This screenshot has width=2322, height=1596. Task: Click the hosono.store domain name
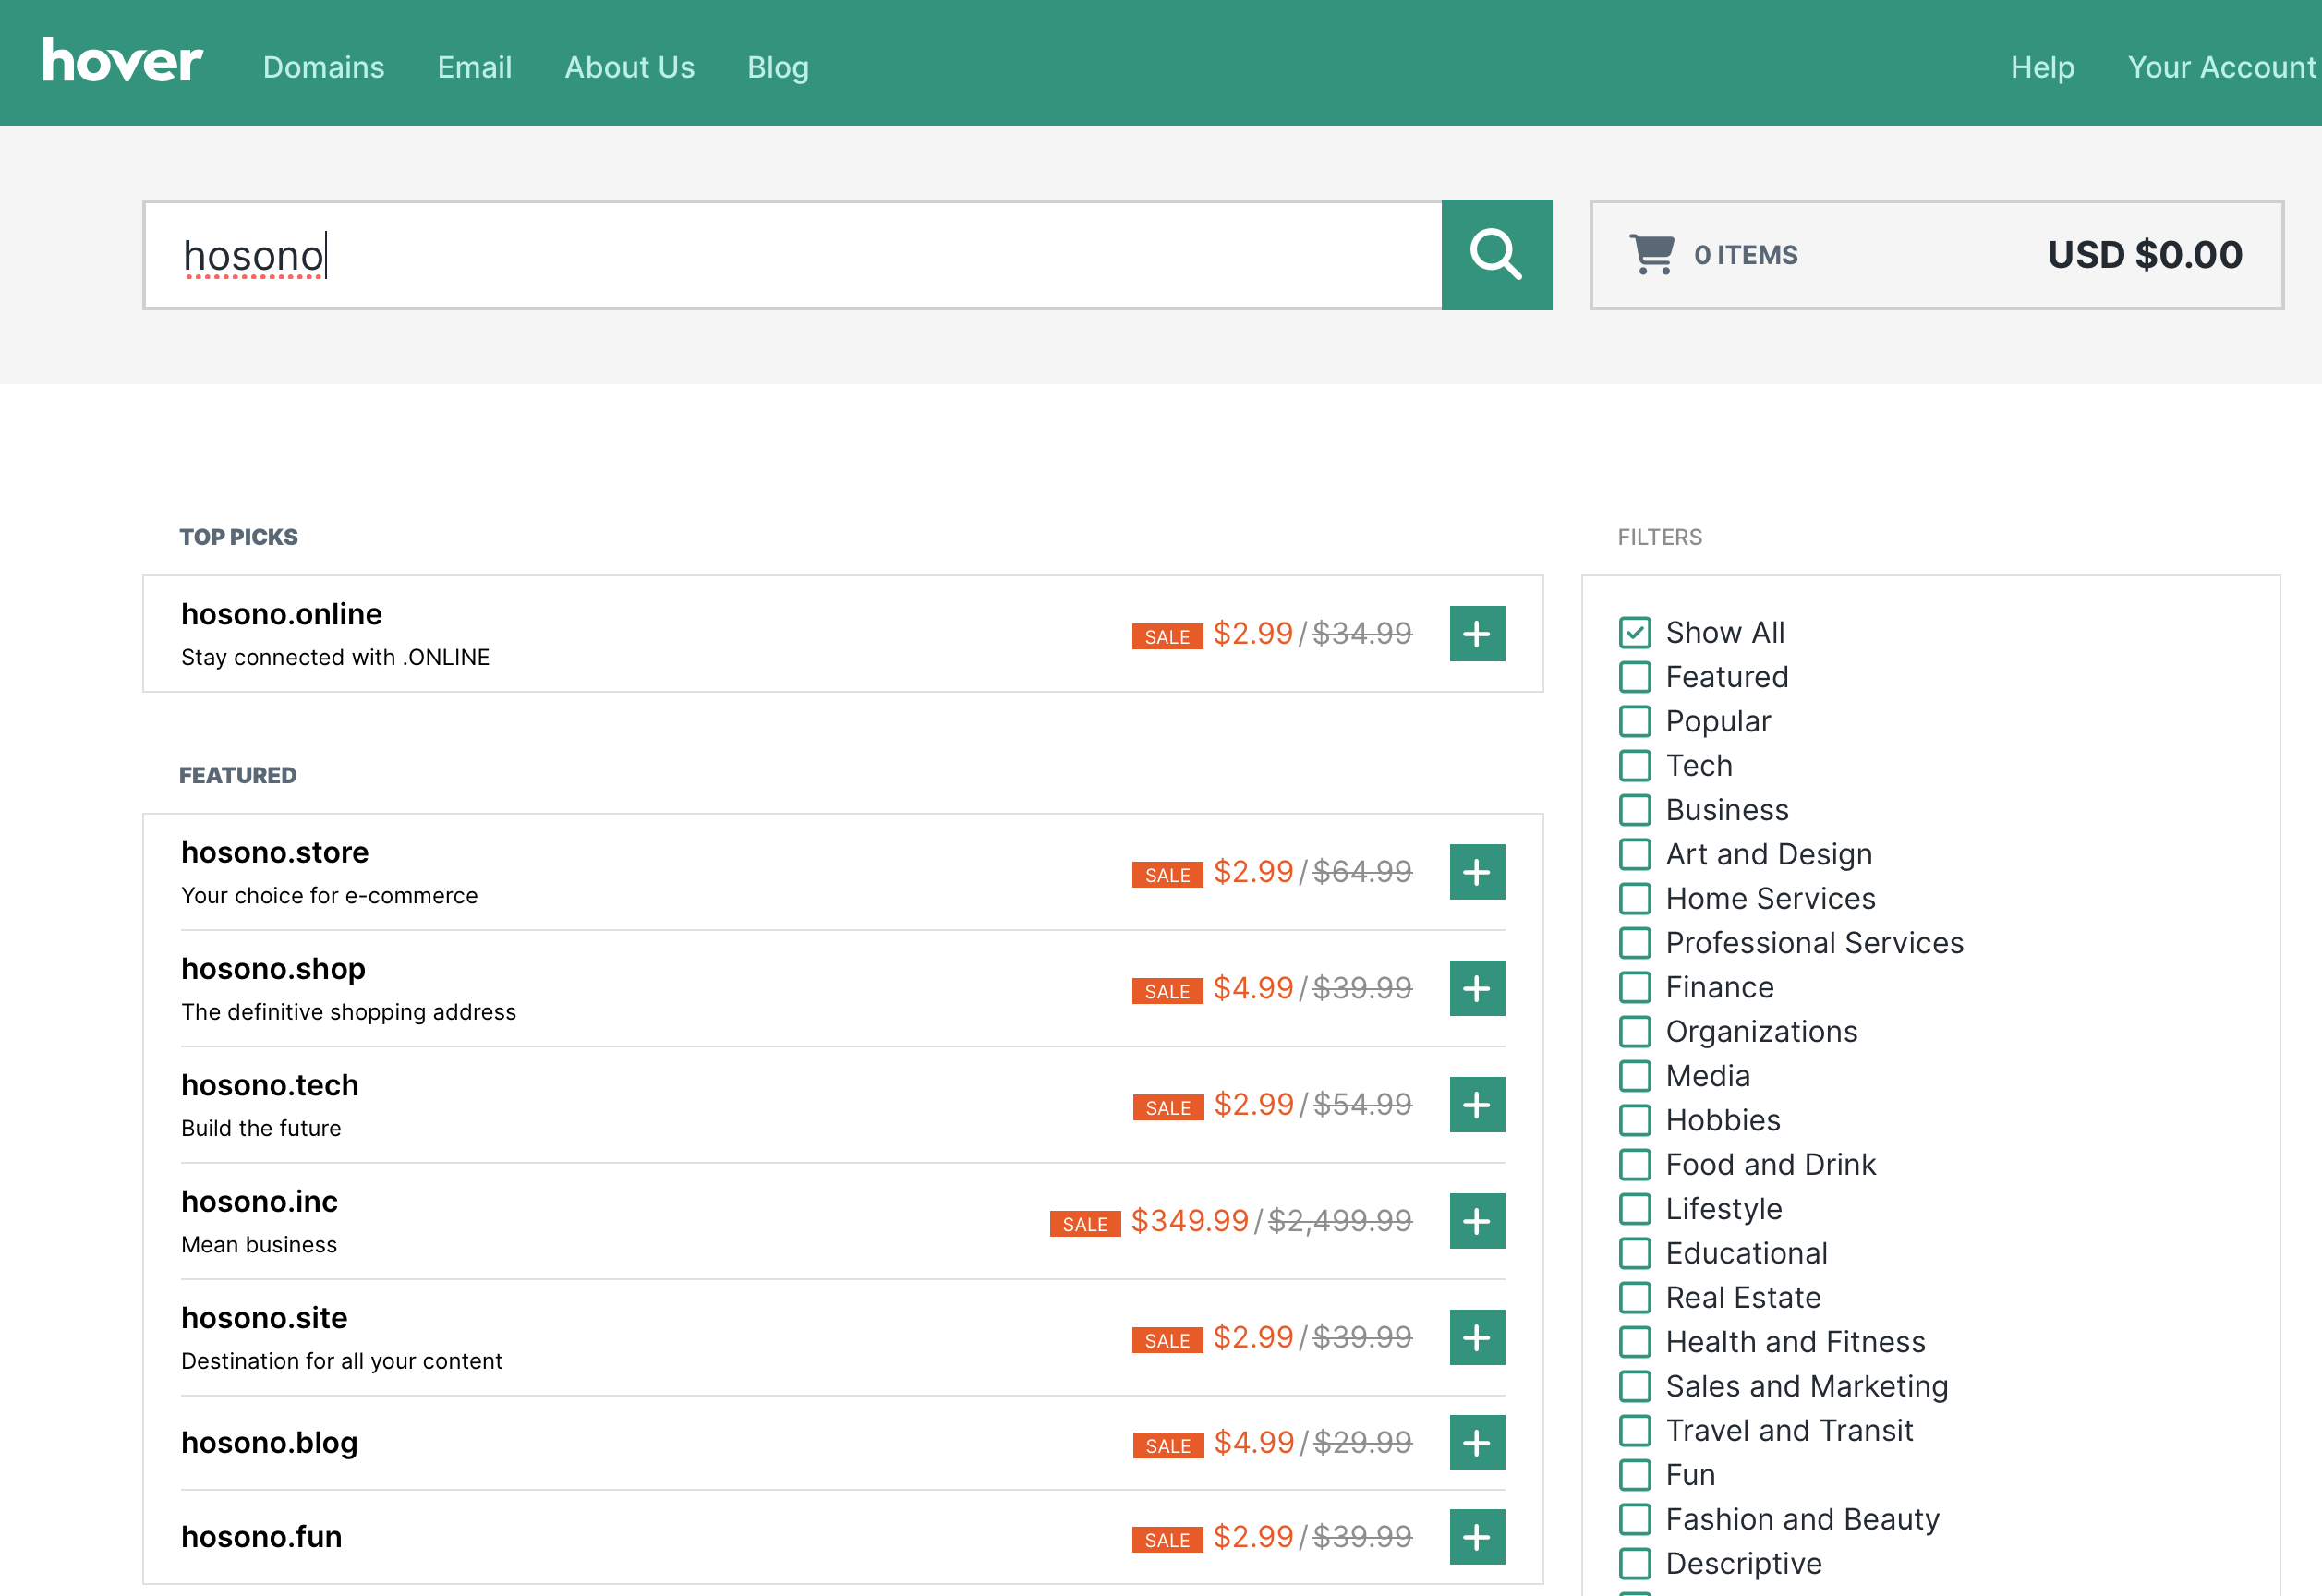(x=275, y=852)
